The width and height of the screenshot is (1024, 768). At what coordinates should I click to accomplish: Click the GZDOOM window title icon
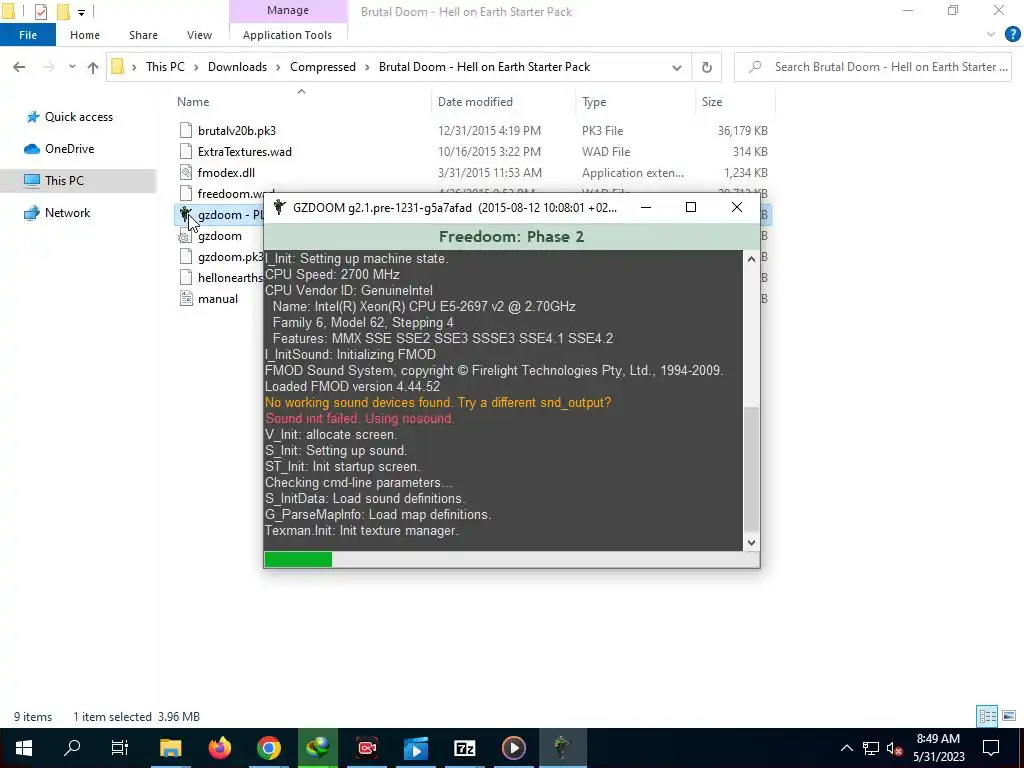(279, 208)
